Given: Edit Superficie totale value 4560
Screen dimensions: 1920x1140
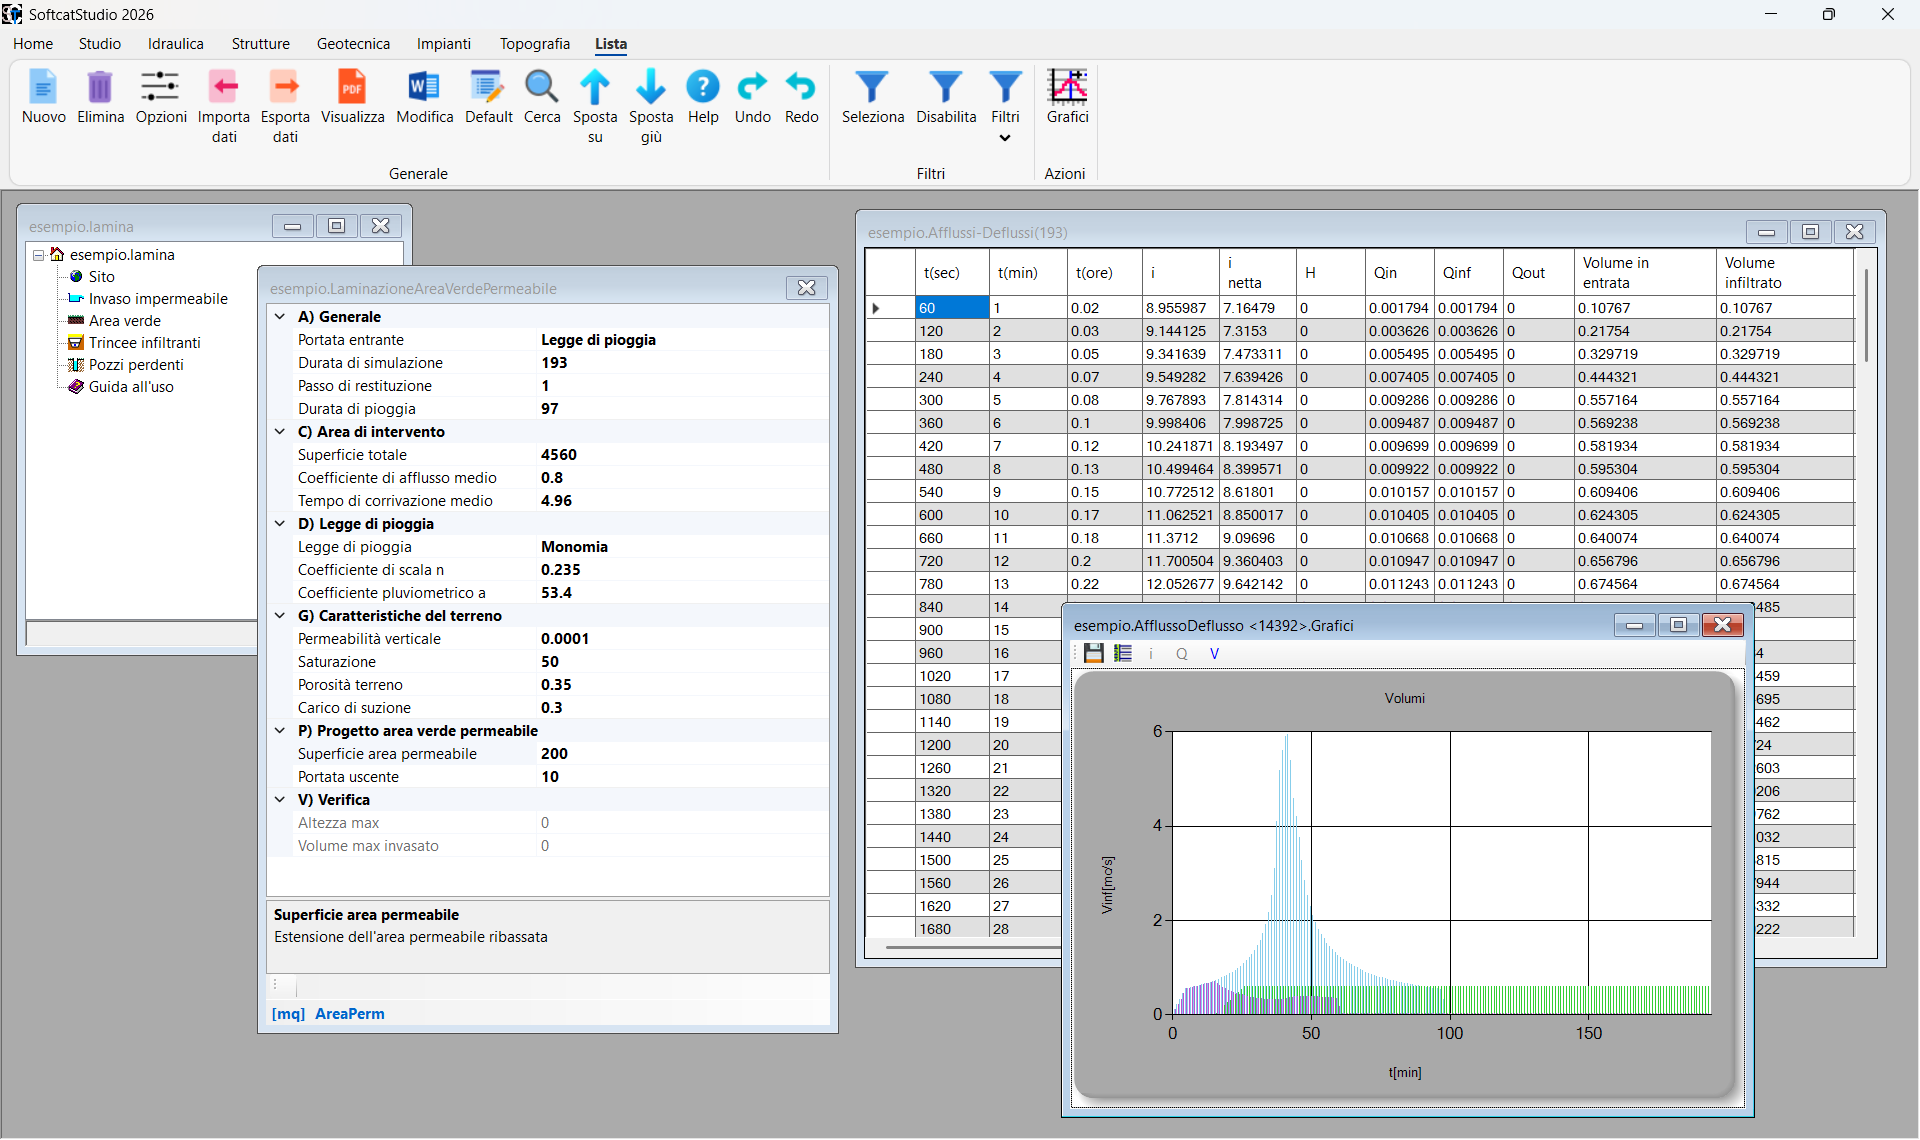Looking at the screenshot, I should [683, 454].
